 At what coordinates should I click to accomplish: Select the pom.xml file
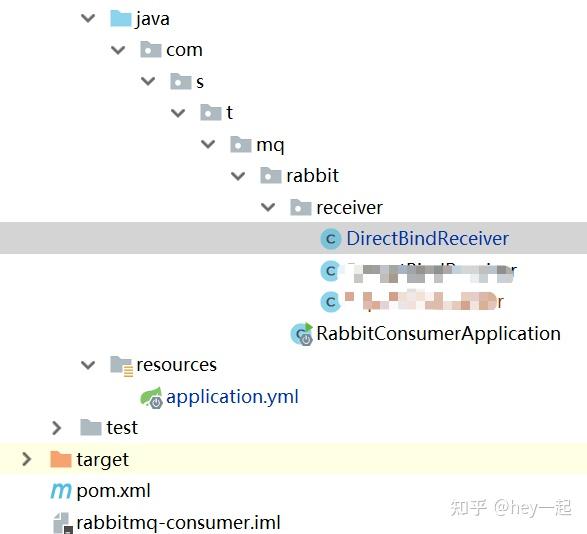pyautogui.click(x=113, y=491)
